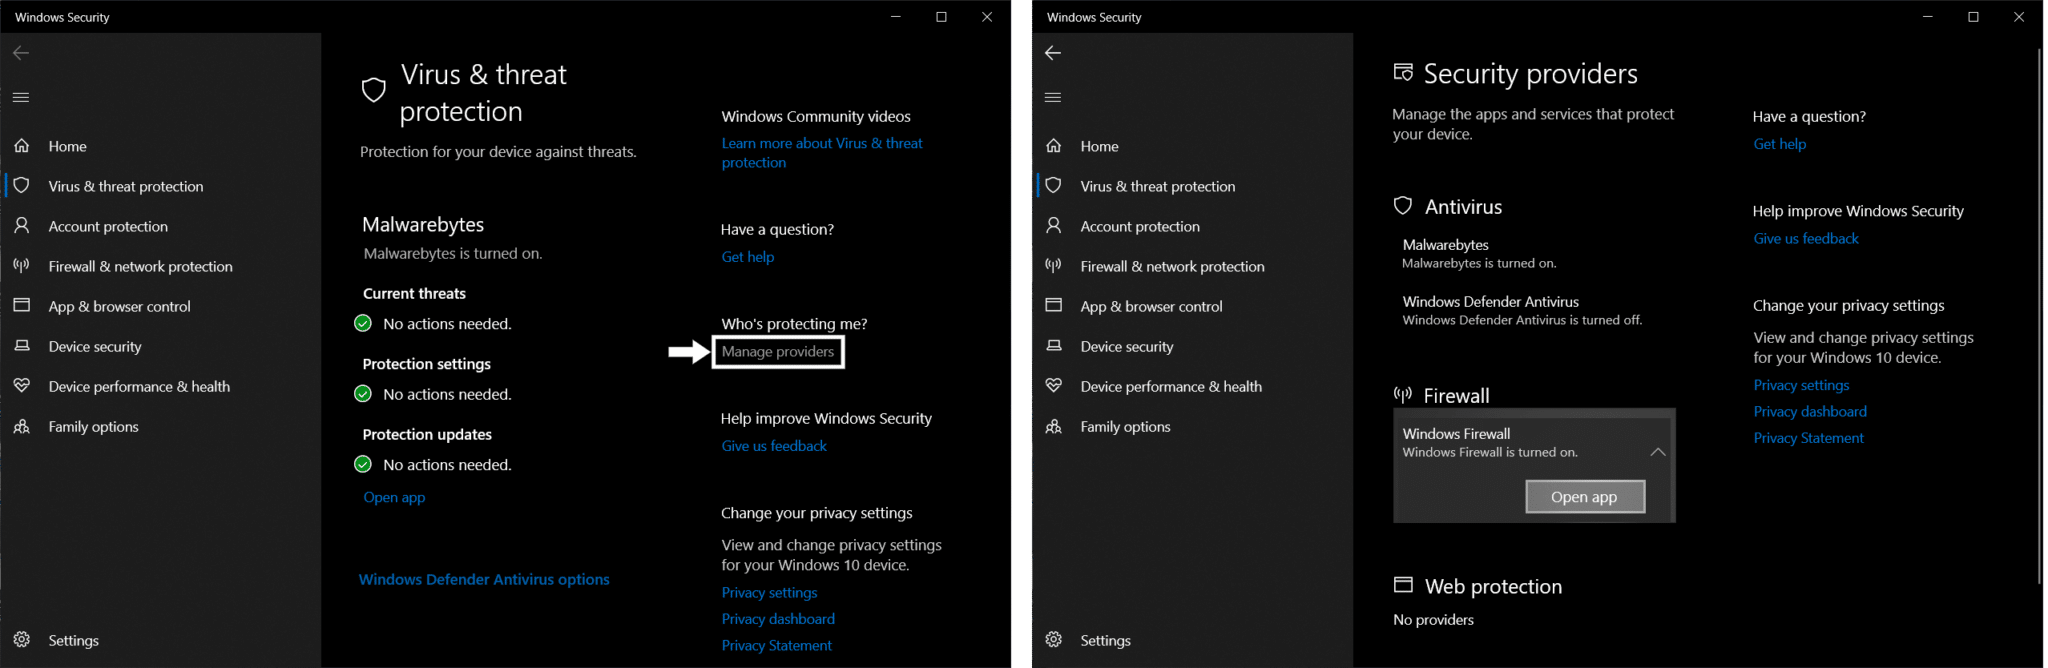This screenshot has width=2048, height=668.
Task: Click Give us feedback in the left window
Action: point(774,446)
